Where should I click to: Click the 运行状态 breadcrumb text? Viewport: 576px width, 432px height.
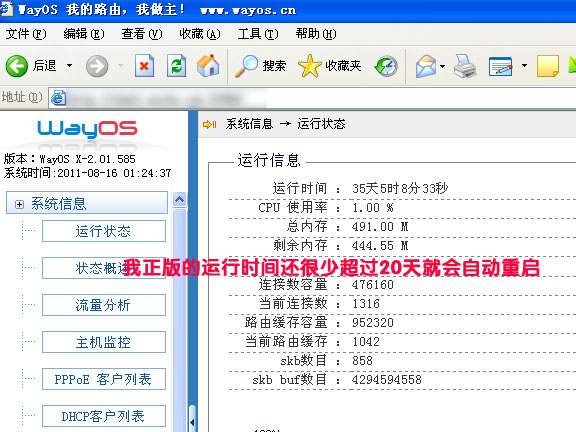click(321, 124)
